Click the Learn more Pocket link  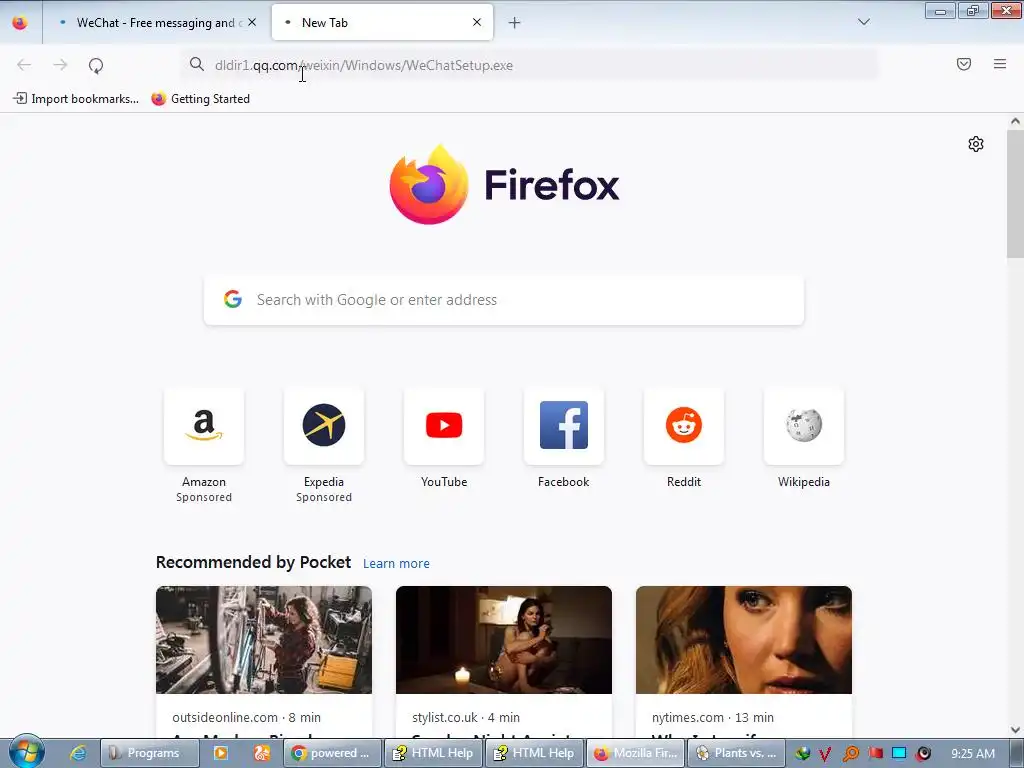click(396, 564)
